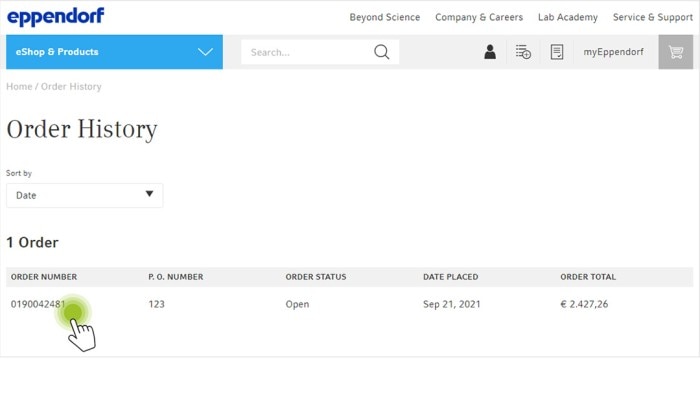
Task: Click the magnifier search icon
Action: coord(381,52)
